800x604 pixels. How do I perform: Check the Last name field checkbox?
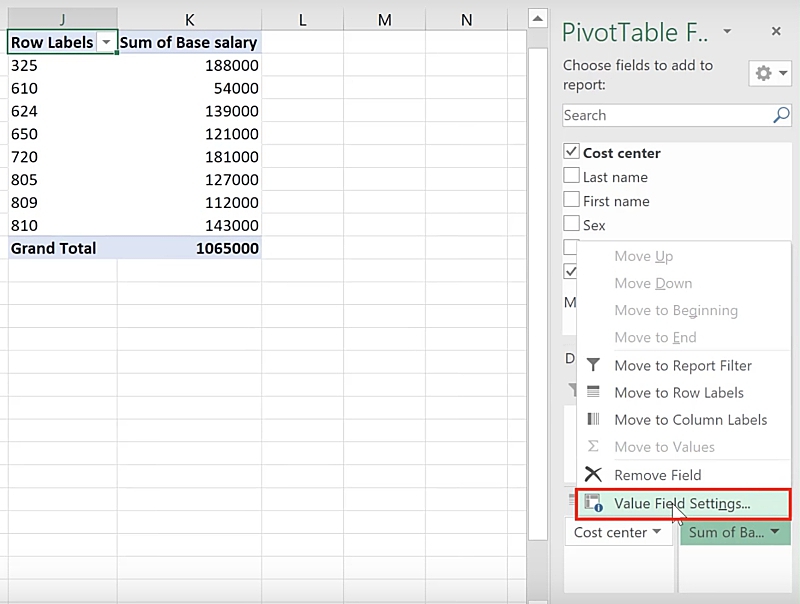572,176
